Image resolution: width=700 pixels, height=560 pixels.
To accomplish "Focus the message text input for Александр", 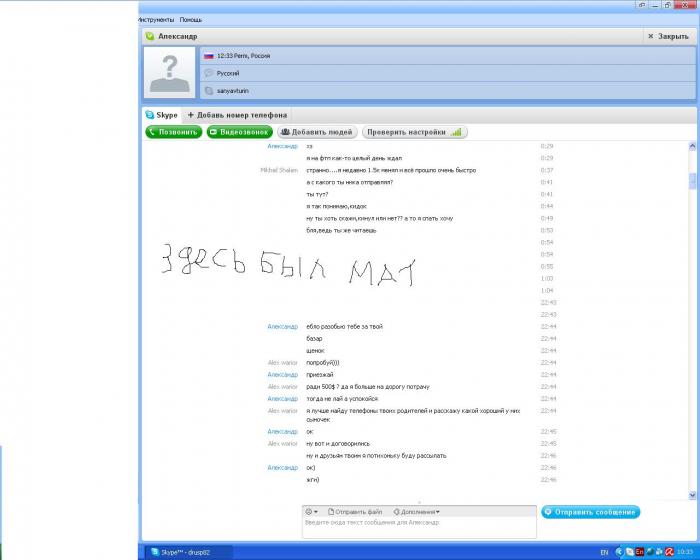I will point(419,528).
